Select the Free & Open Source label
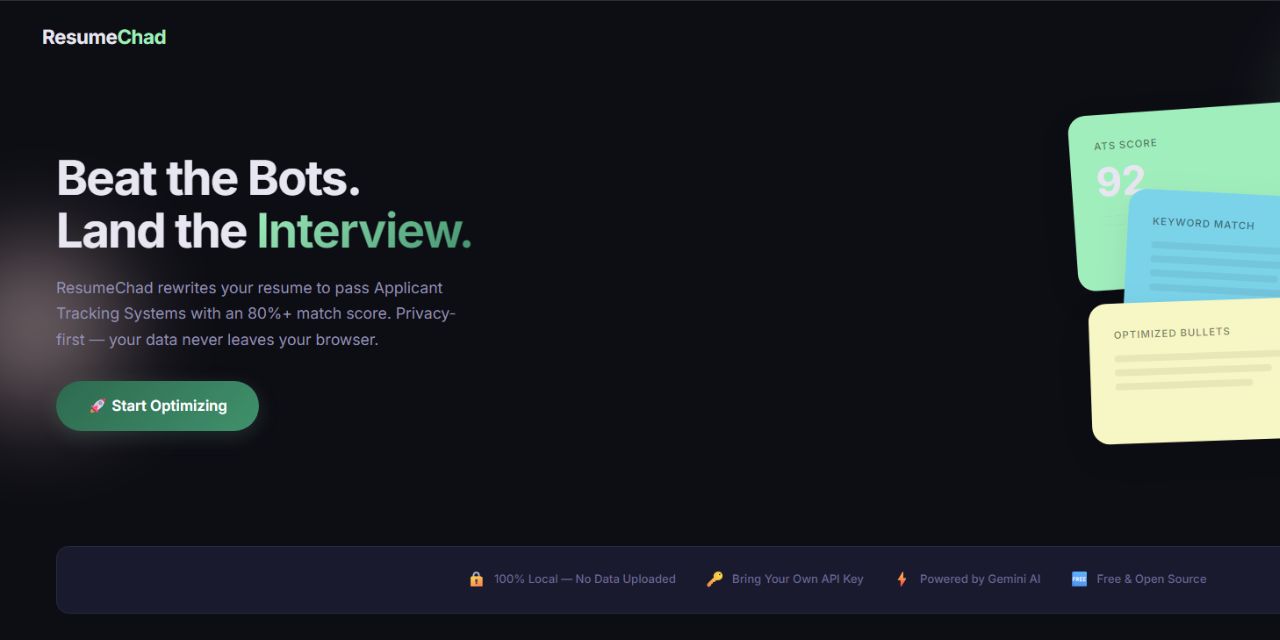Viewport: 1280px width, 640px height. click(x=1151, y=579)
